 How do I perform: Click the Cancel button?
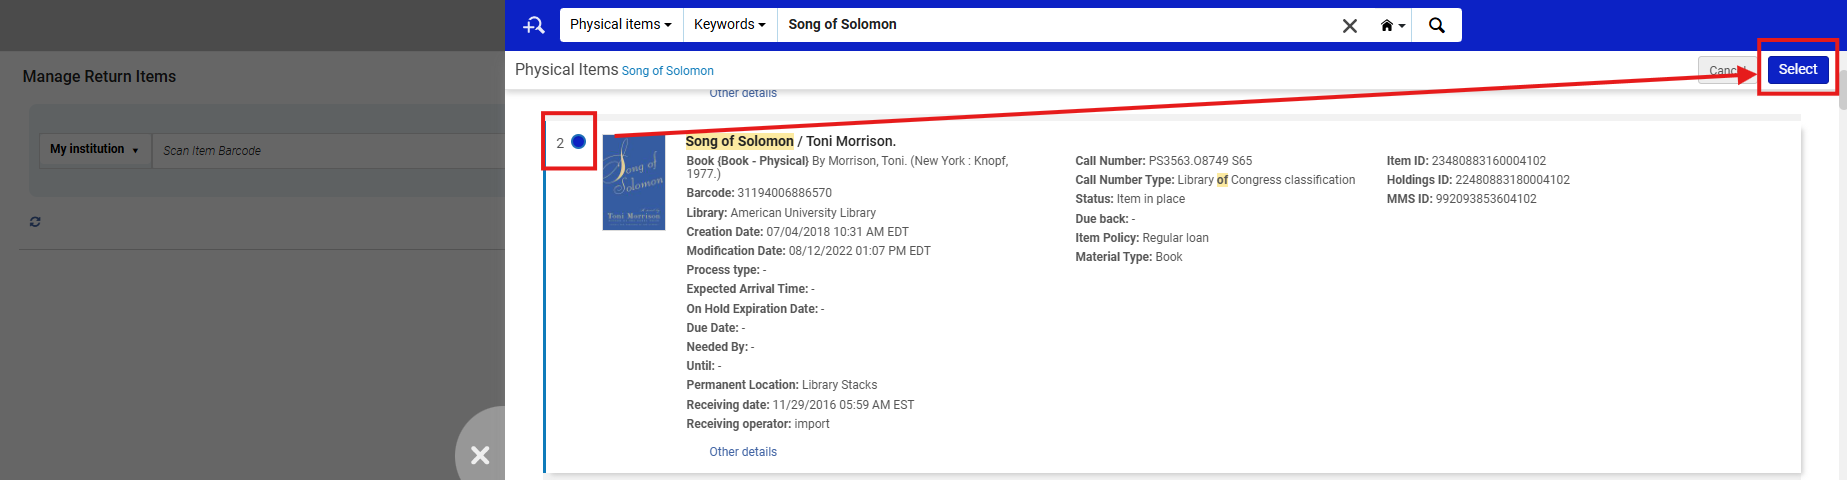pos(1722,70)
